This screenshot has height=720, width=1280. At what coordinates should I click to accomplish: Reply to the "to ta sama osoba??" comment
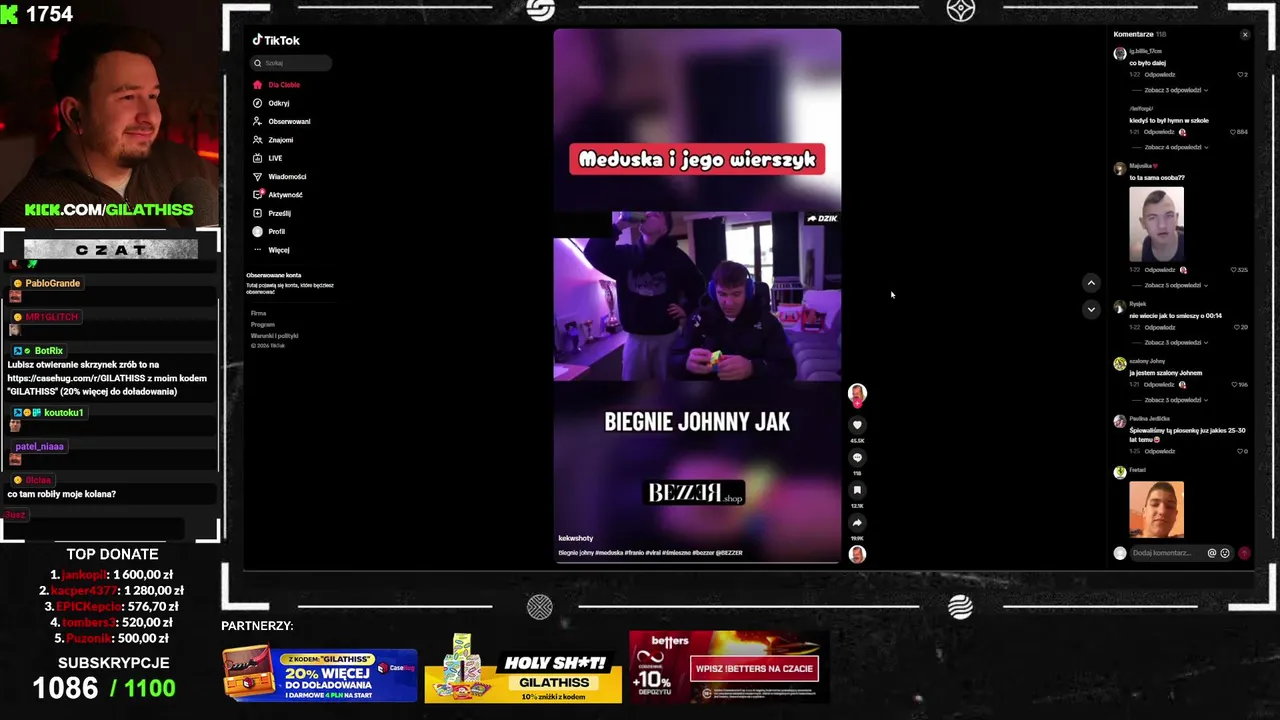click(x=1160, y=270)
